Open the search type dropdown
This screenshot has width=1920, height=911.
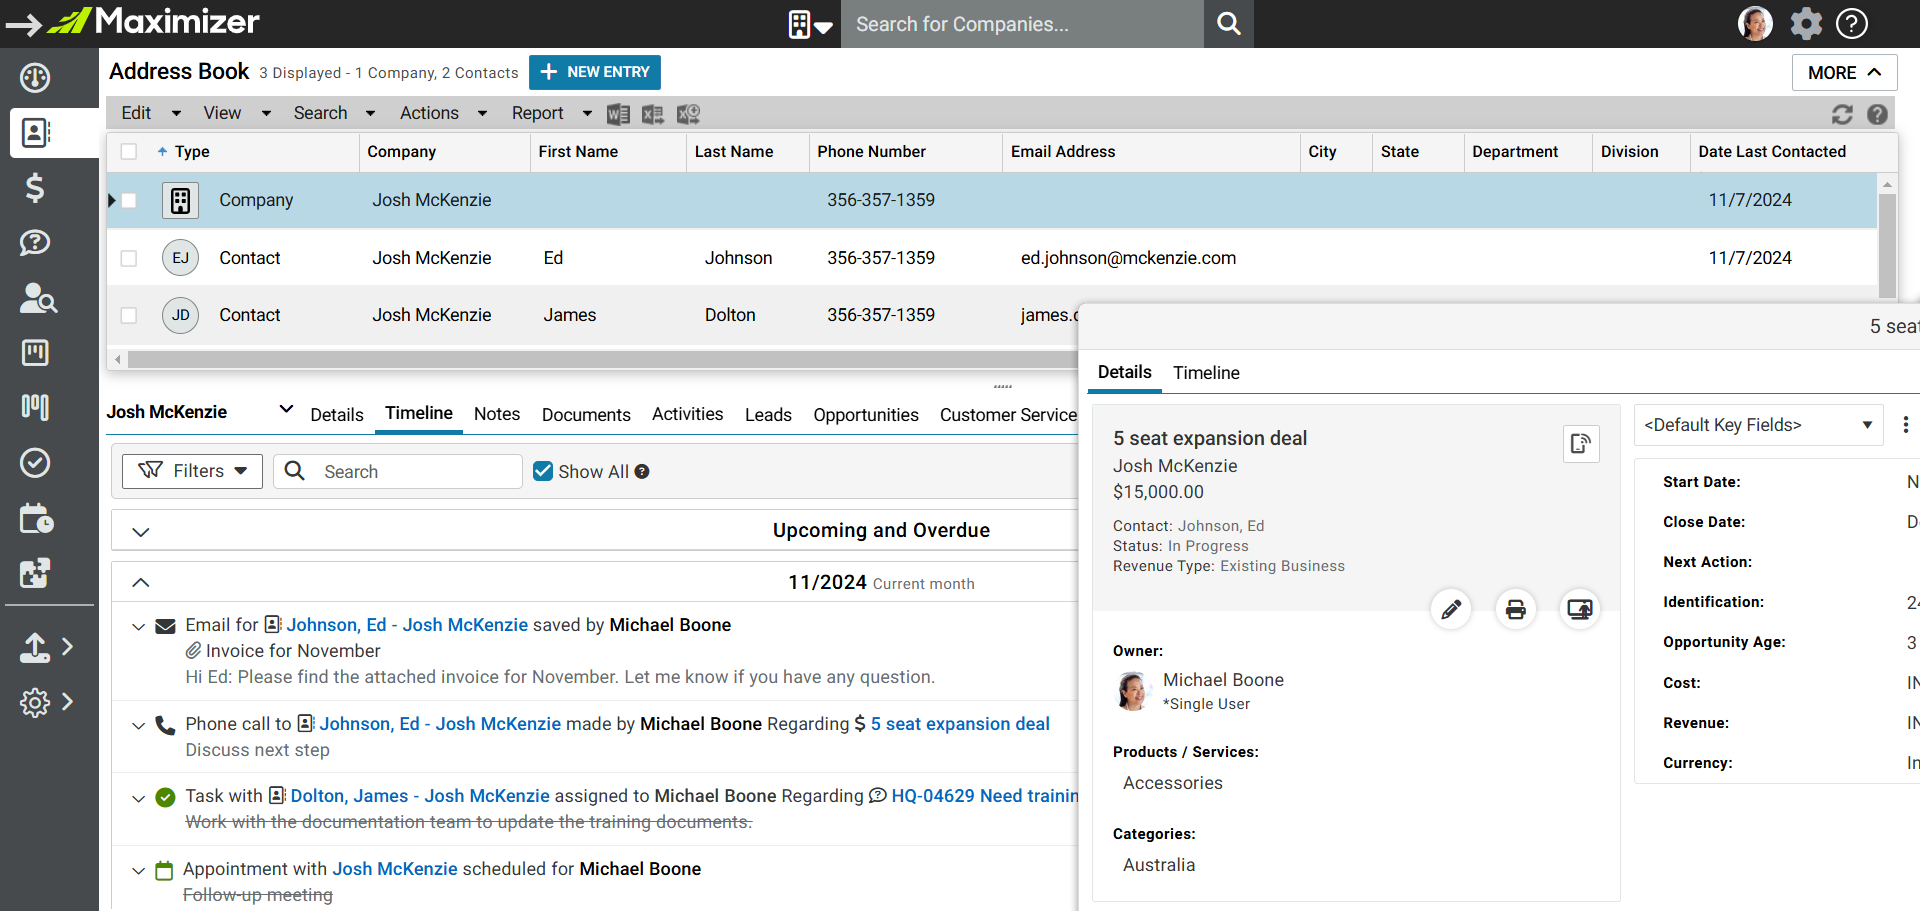tap(810, 24)
